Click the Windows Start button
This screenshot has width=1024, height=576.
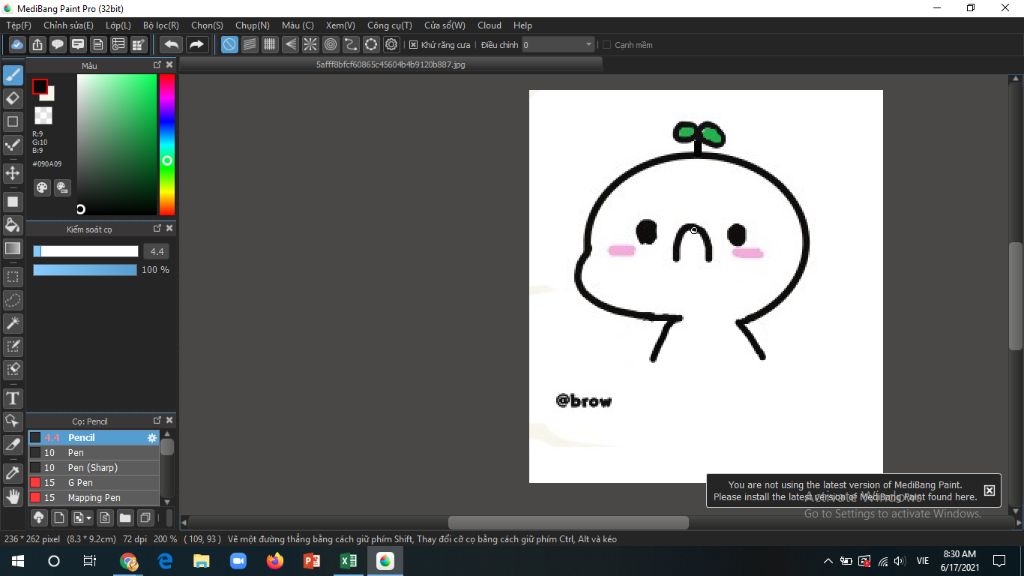point(18,561)
